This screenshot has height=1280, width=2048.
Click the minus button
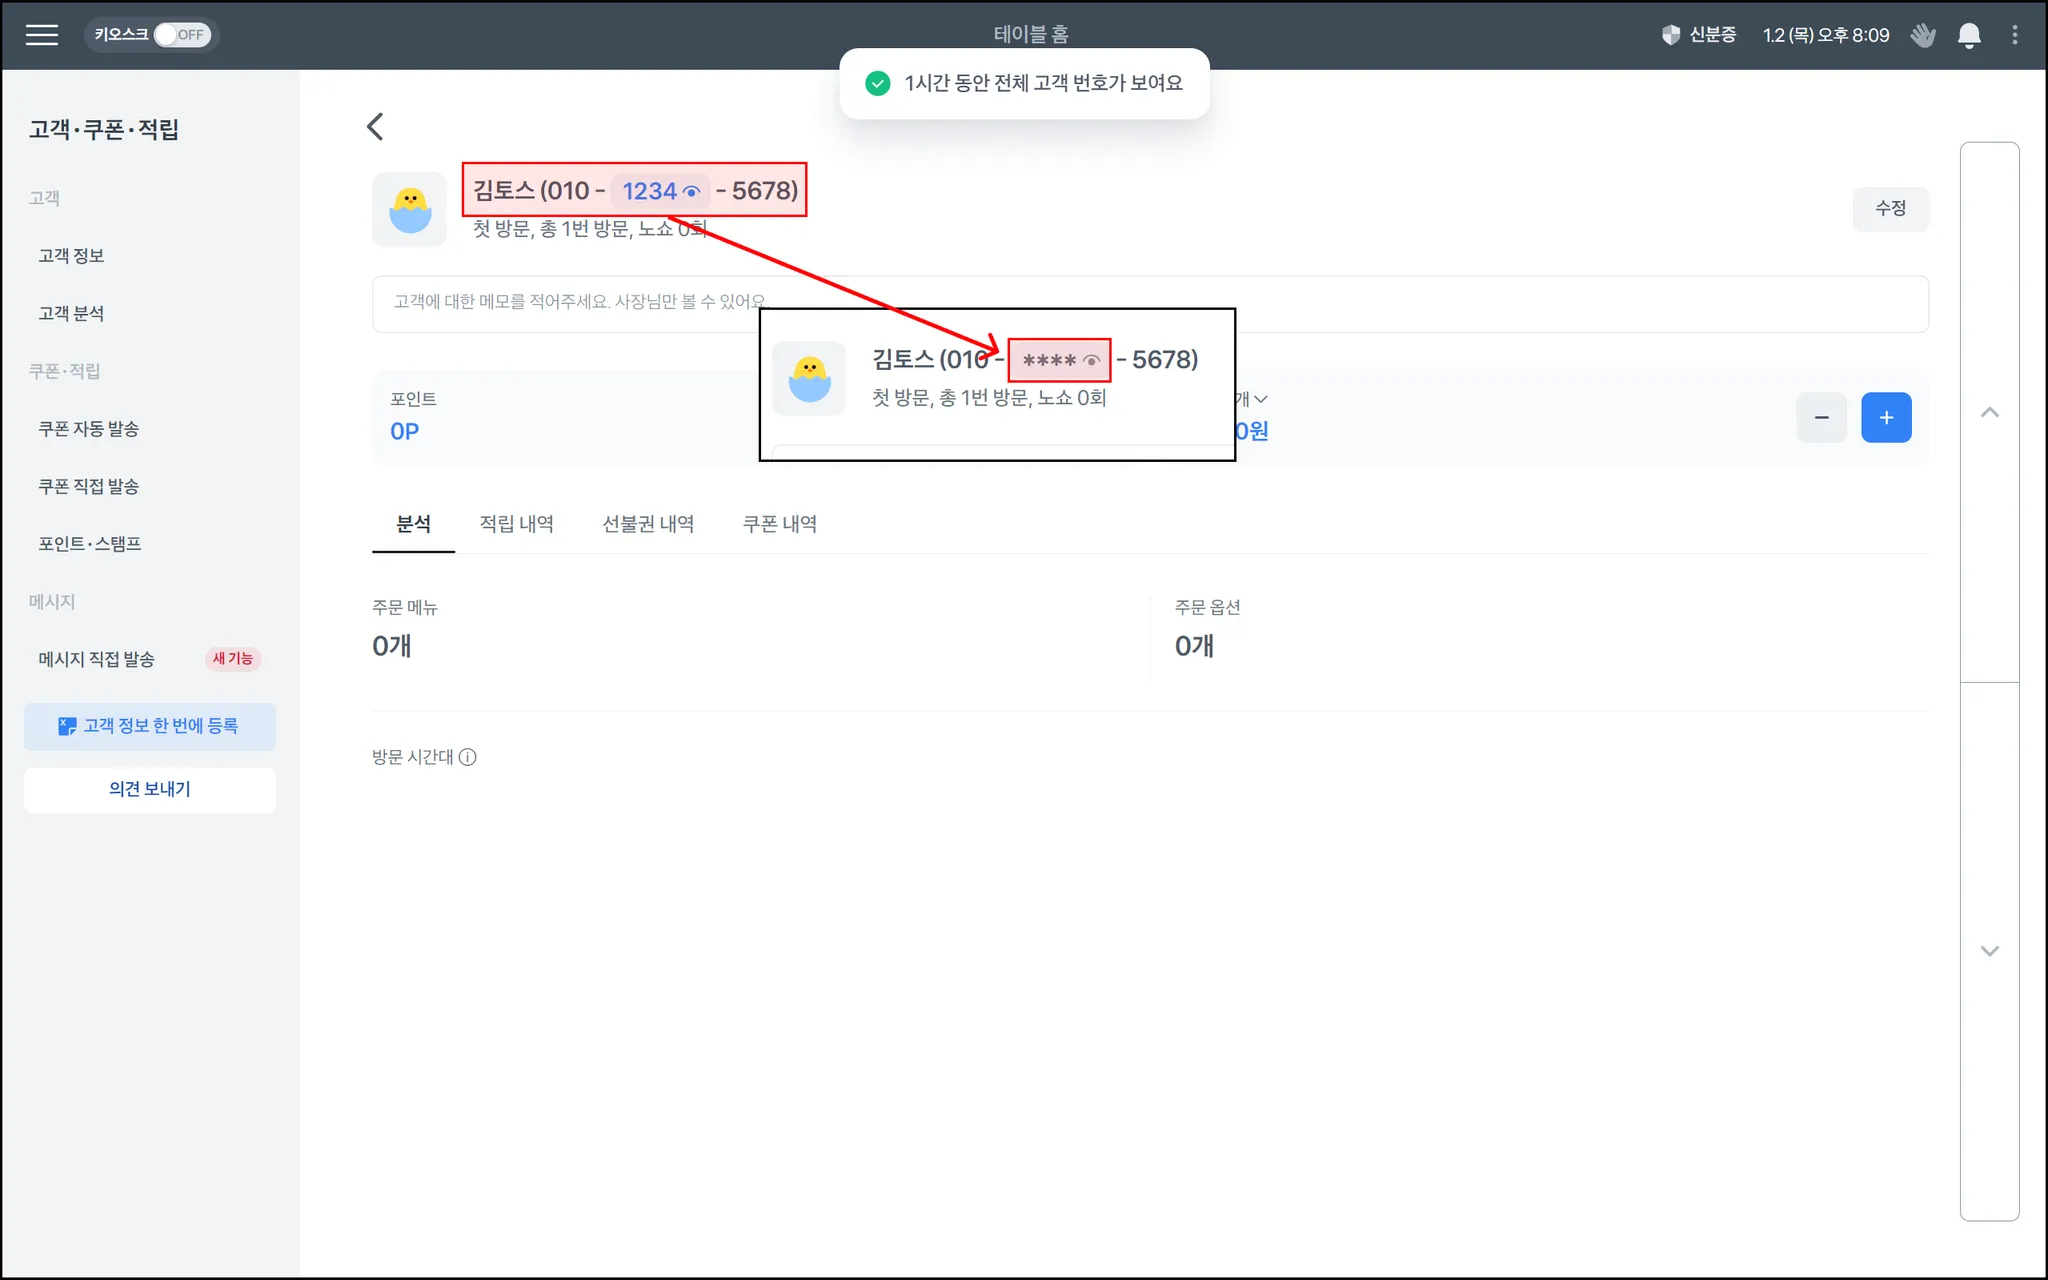click(1821, 418)
